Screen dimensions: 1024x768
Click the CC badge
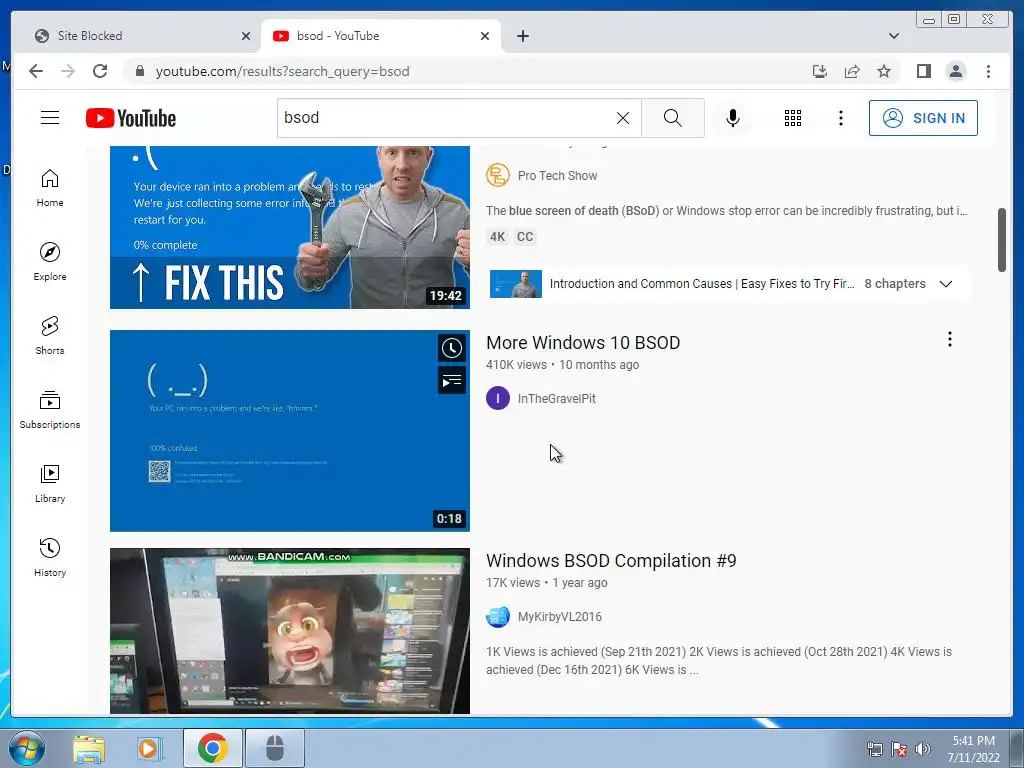[x=525, y=236]
